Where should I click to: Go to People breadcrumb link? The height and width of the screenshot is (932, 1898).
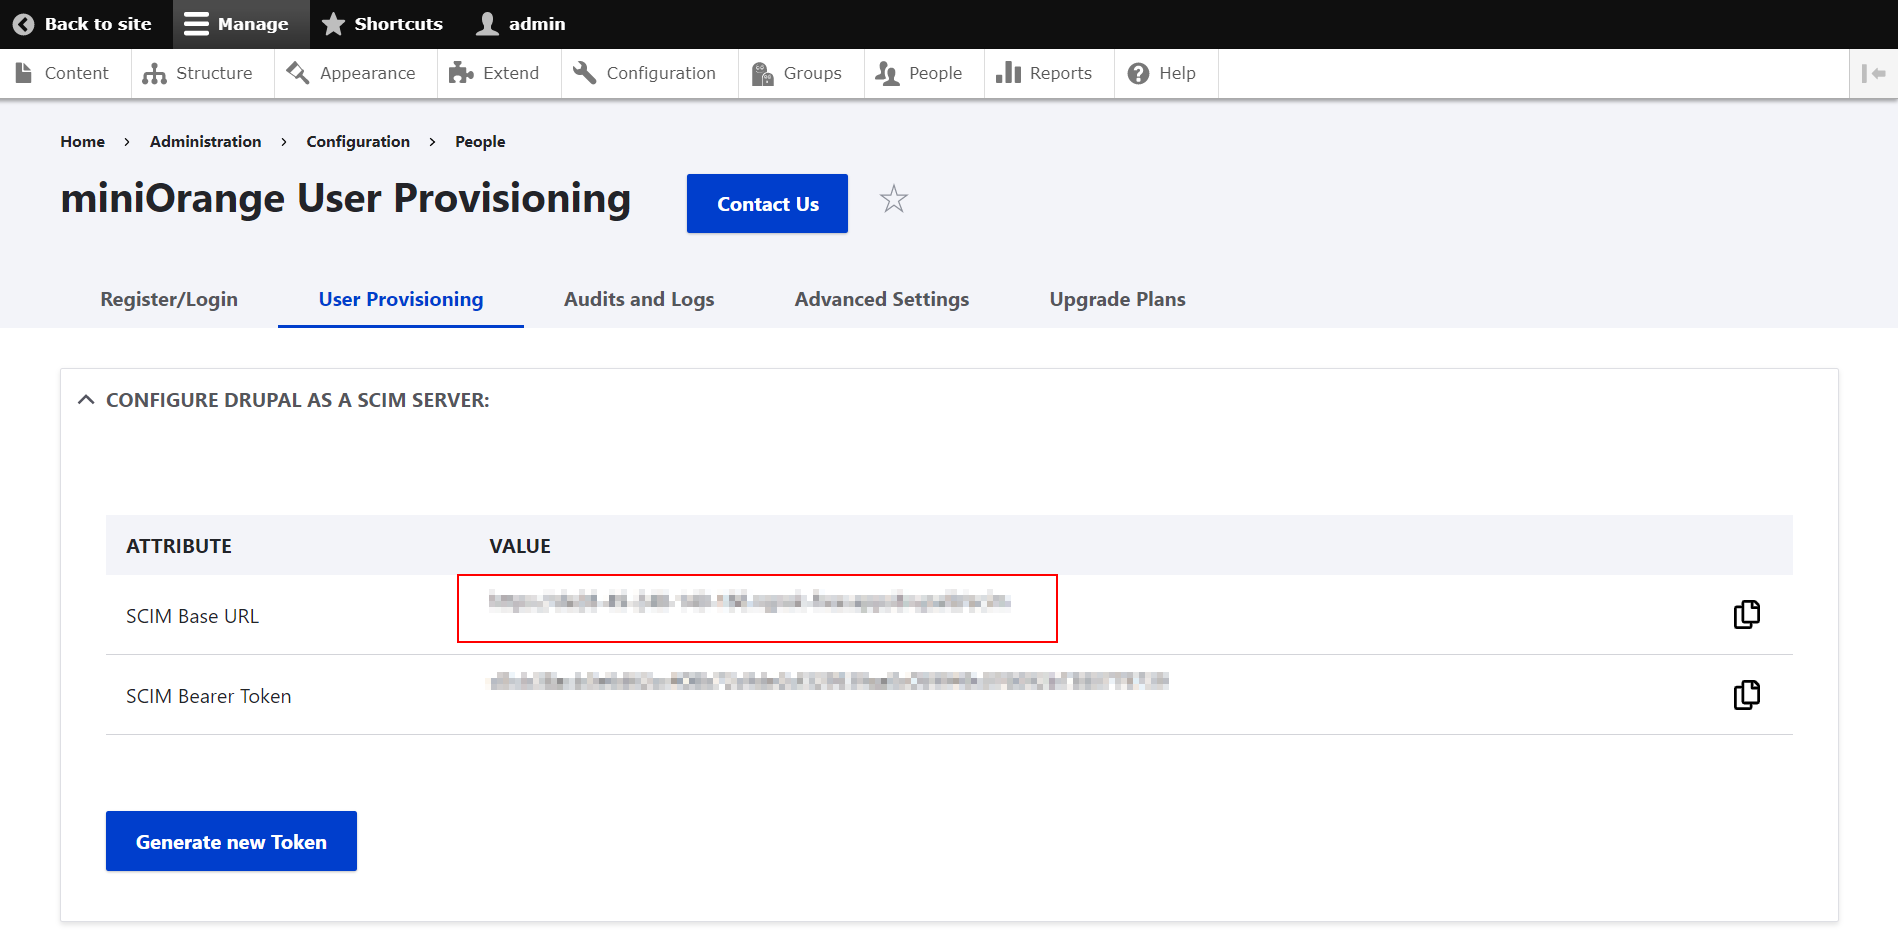480,142
